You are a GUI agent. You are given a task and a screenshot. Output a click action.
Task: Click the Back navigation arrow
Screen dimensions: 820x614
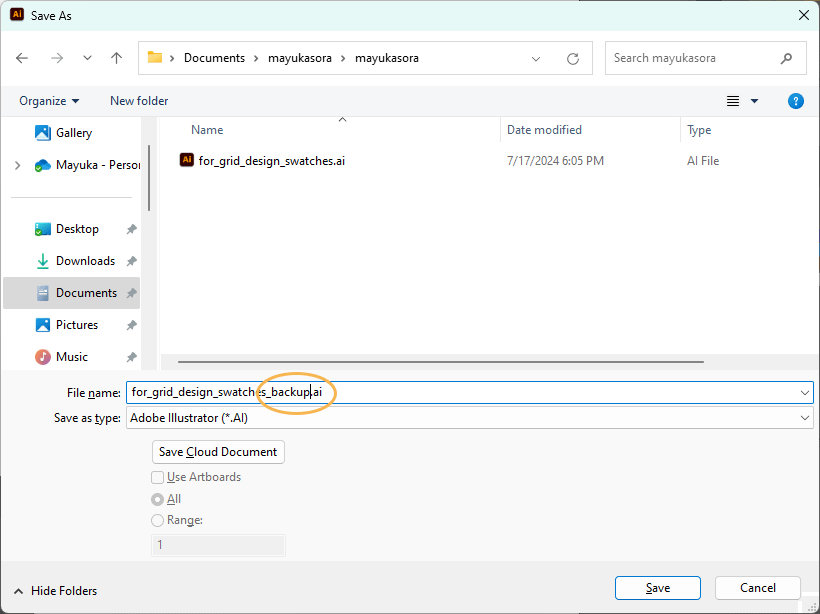coord(22,58)
